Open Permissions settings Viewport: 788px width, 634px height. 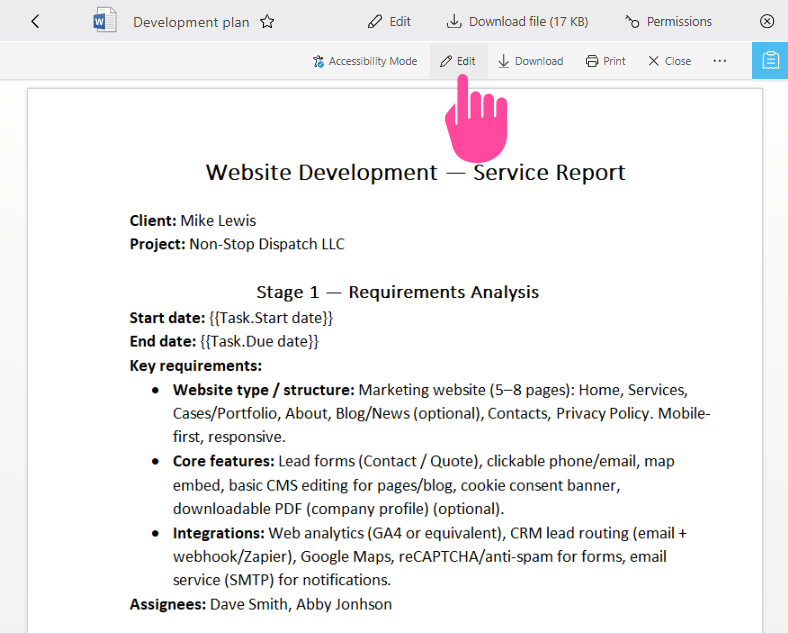click(668, 22)
